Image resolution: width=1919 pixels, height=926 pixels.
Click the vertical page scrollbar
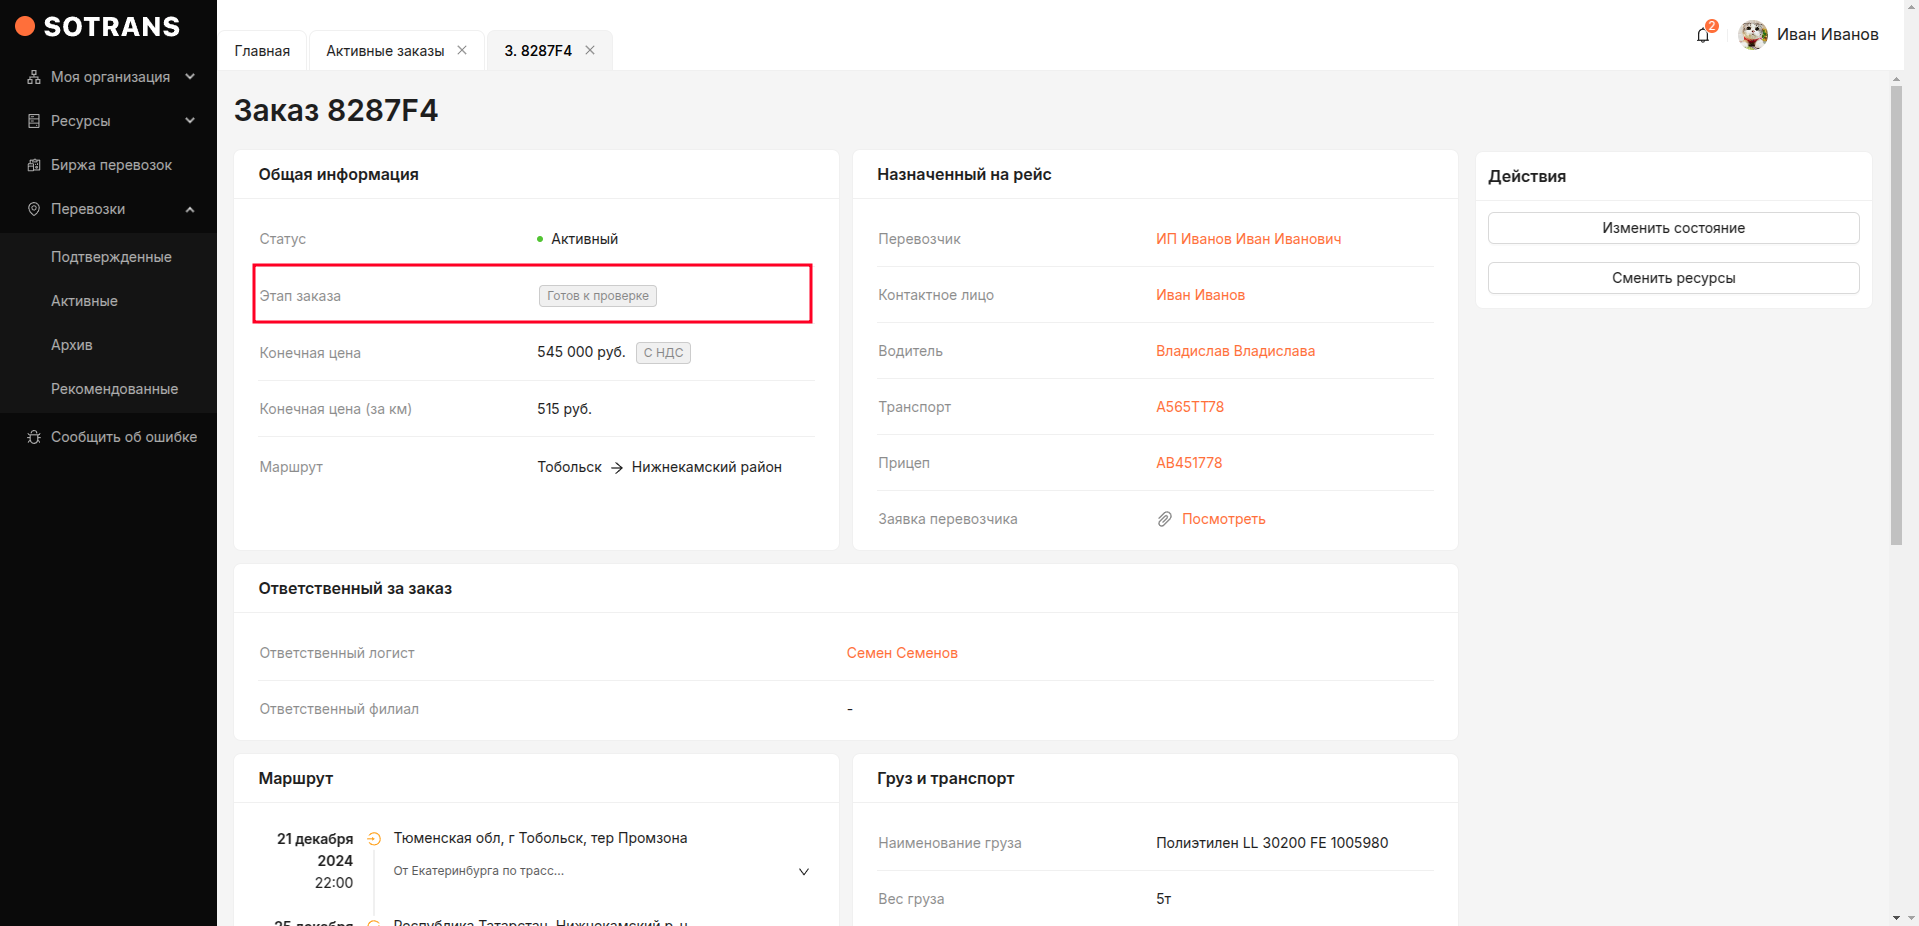(x=1896, y=315)
